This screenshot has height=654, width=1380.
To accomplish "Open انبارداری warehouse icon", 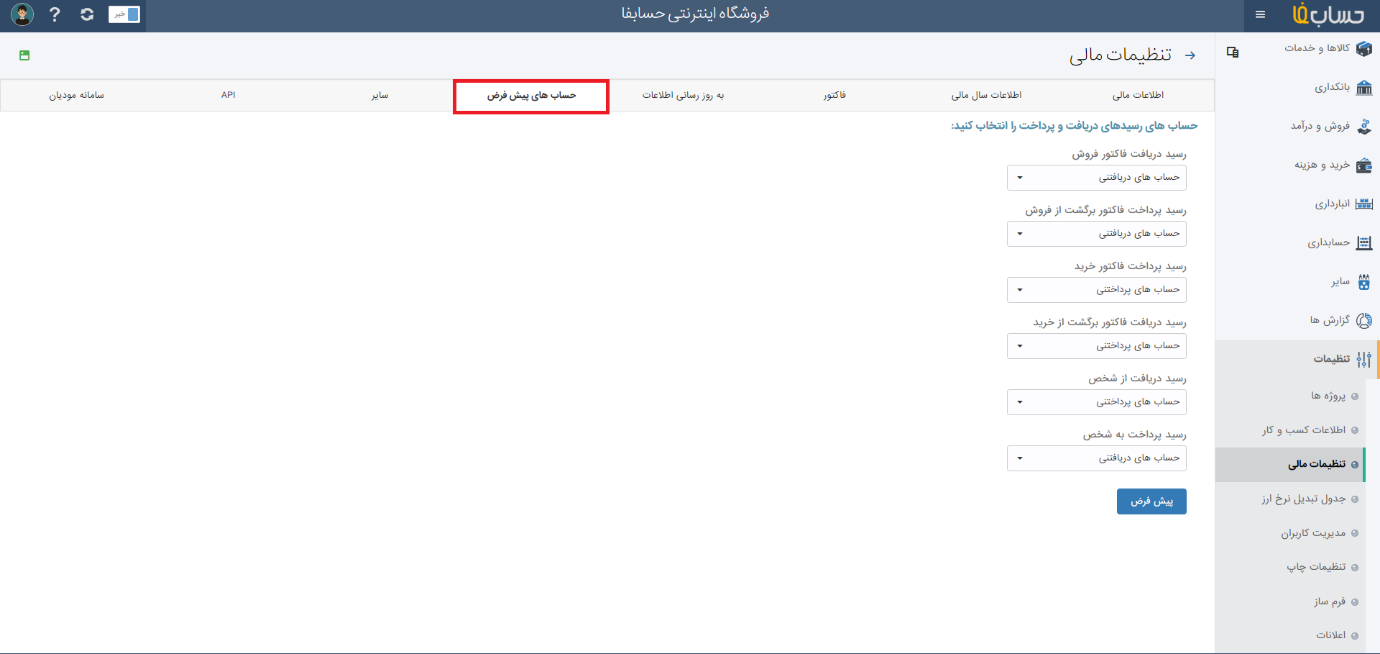I will point(1364,204).
